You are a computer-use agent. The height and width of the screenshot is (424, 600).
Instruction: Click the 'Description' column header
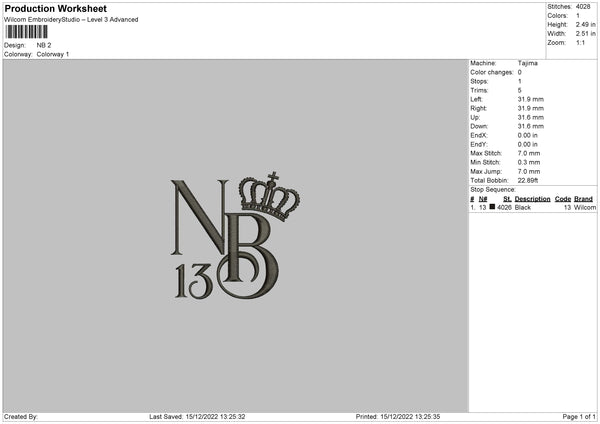click(532, 199)
